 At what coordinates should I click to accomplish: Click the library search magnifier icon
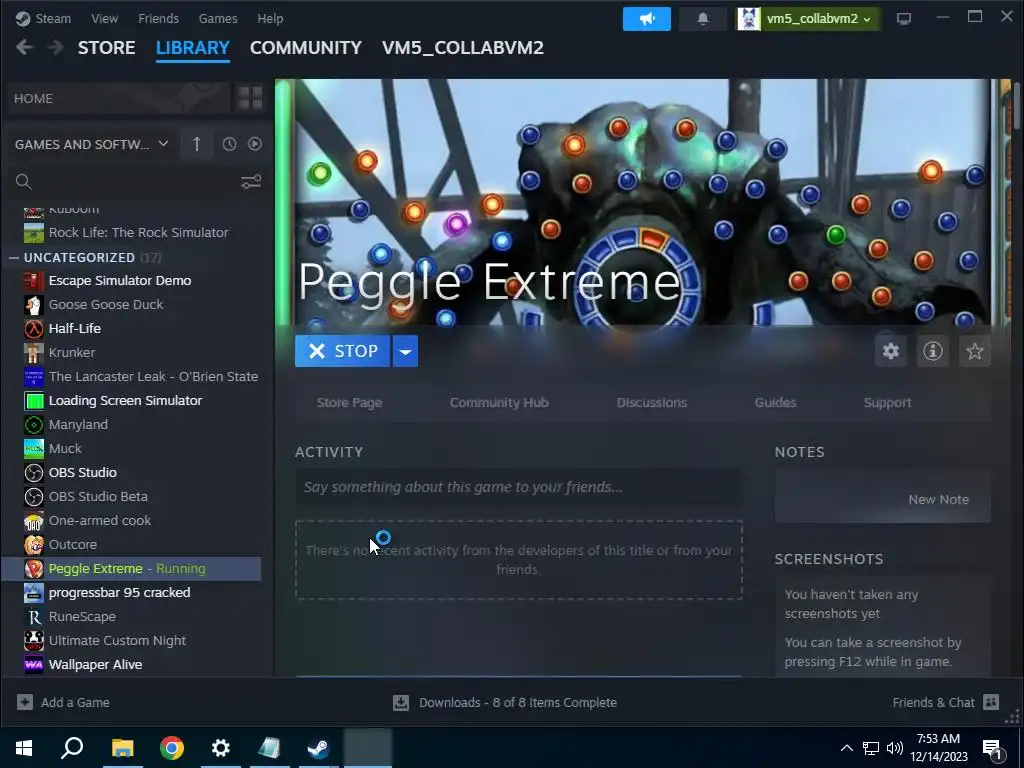(x=24, y=182)
